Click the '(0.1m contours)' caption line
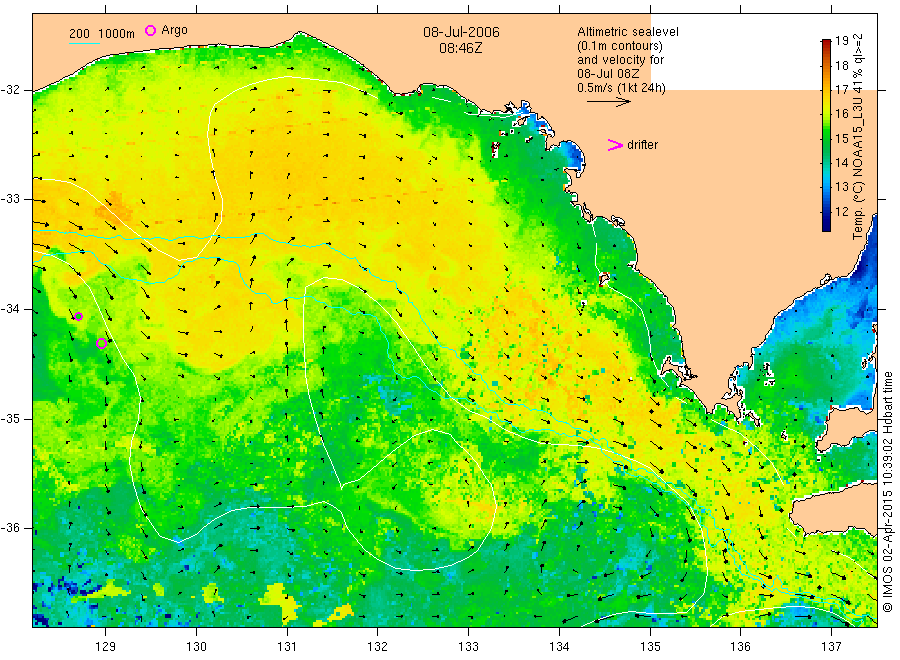Viewport: 900px width, 660px height. [x=620, y=46]
